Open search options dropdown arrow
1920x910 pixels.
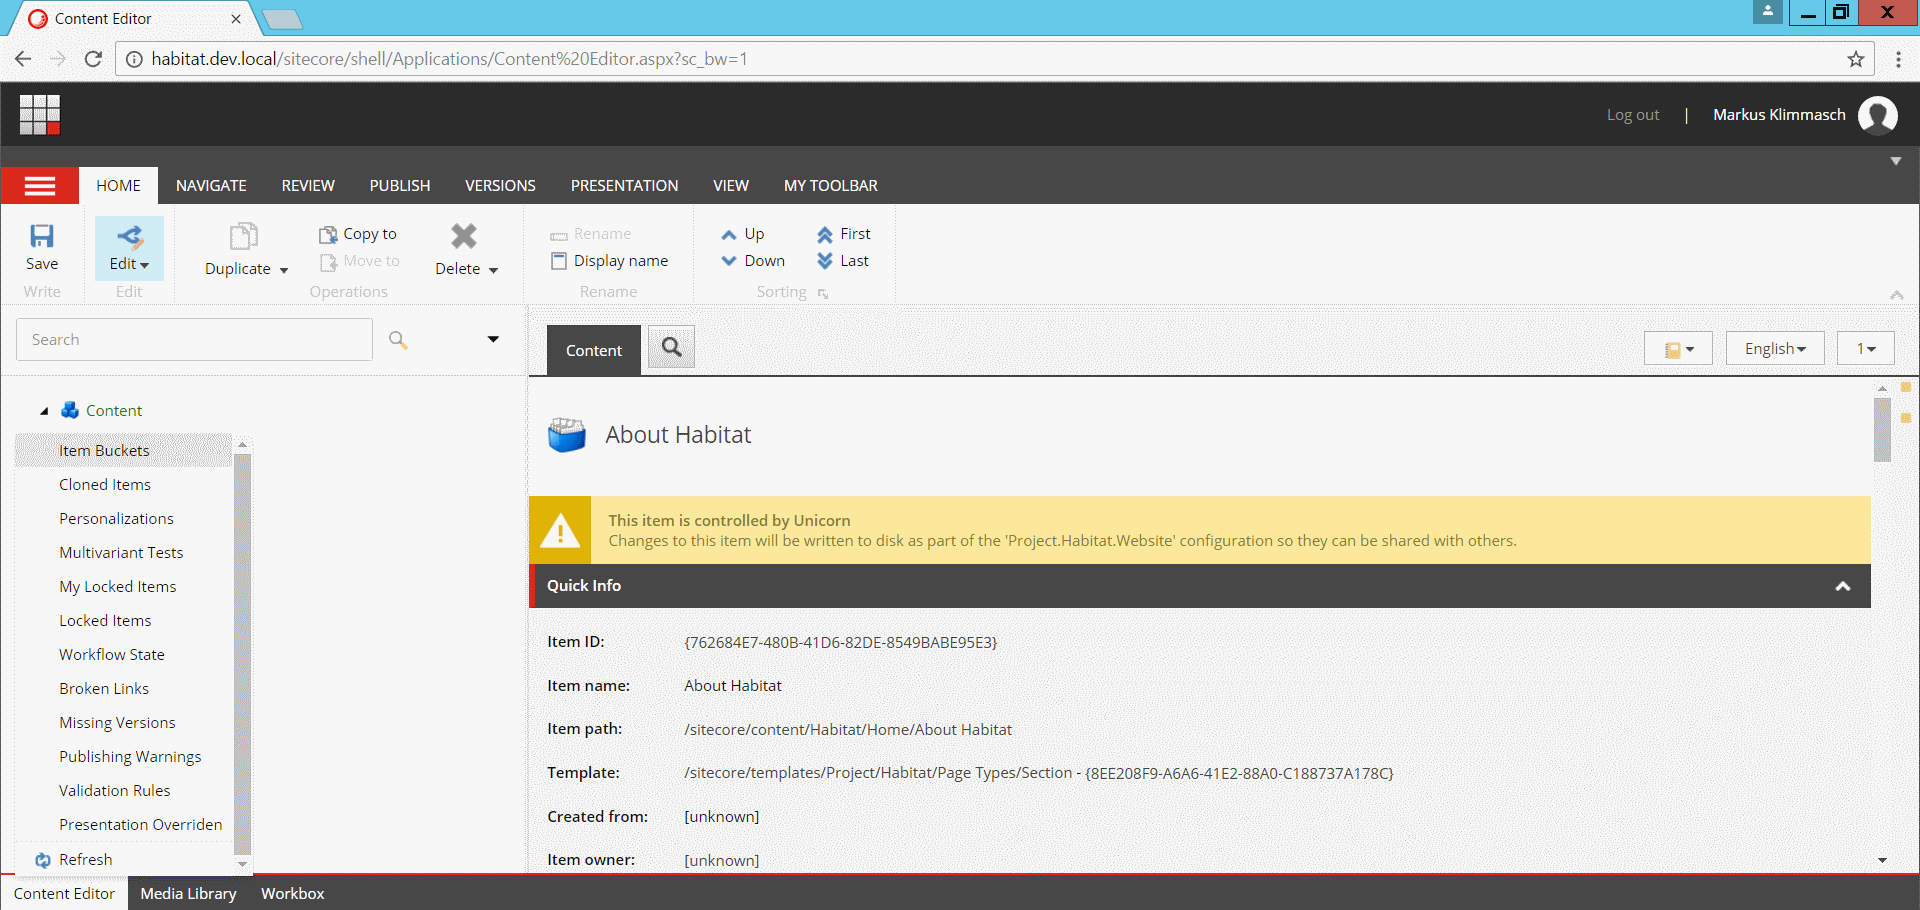click(x=493, y=340)
